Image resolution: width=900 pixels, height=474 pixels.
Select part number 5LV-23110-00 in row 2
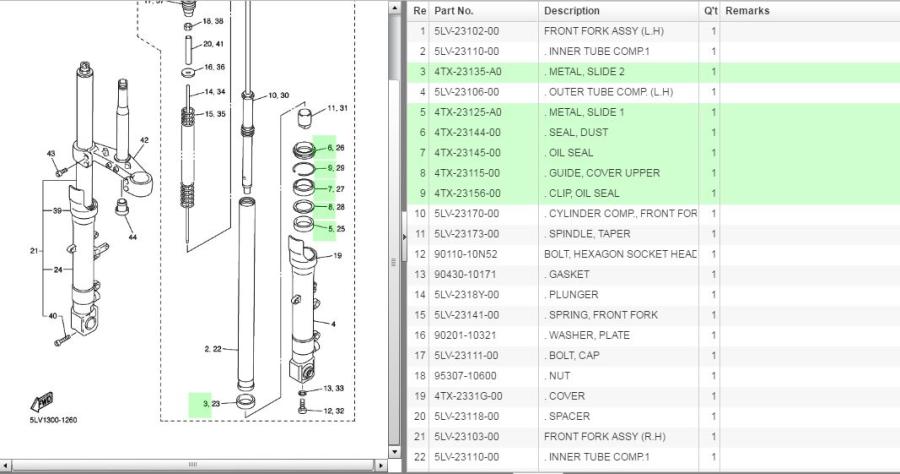click(467, 52)
